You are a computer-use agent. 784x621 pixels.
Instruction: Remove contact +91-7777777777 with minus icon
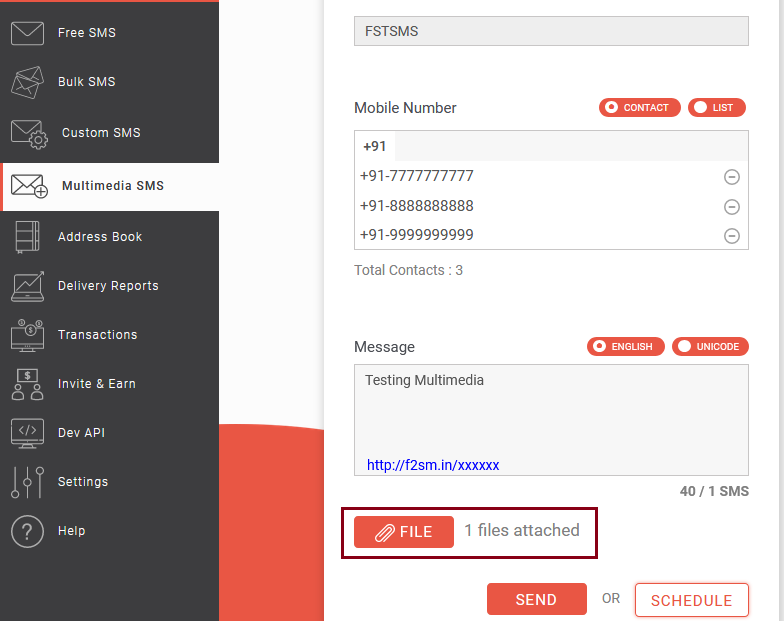pos(732,176)
